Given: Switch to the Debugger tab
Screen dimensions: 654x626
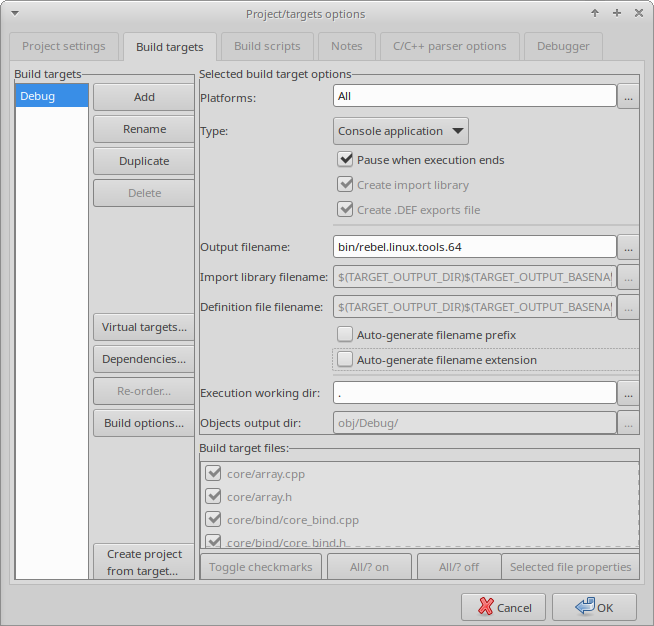Looking at the screenshot, I should 563,46.
